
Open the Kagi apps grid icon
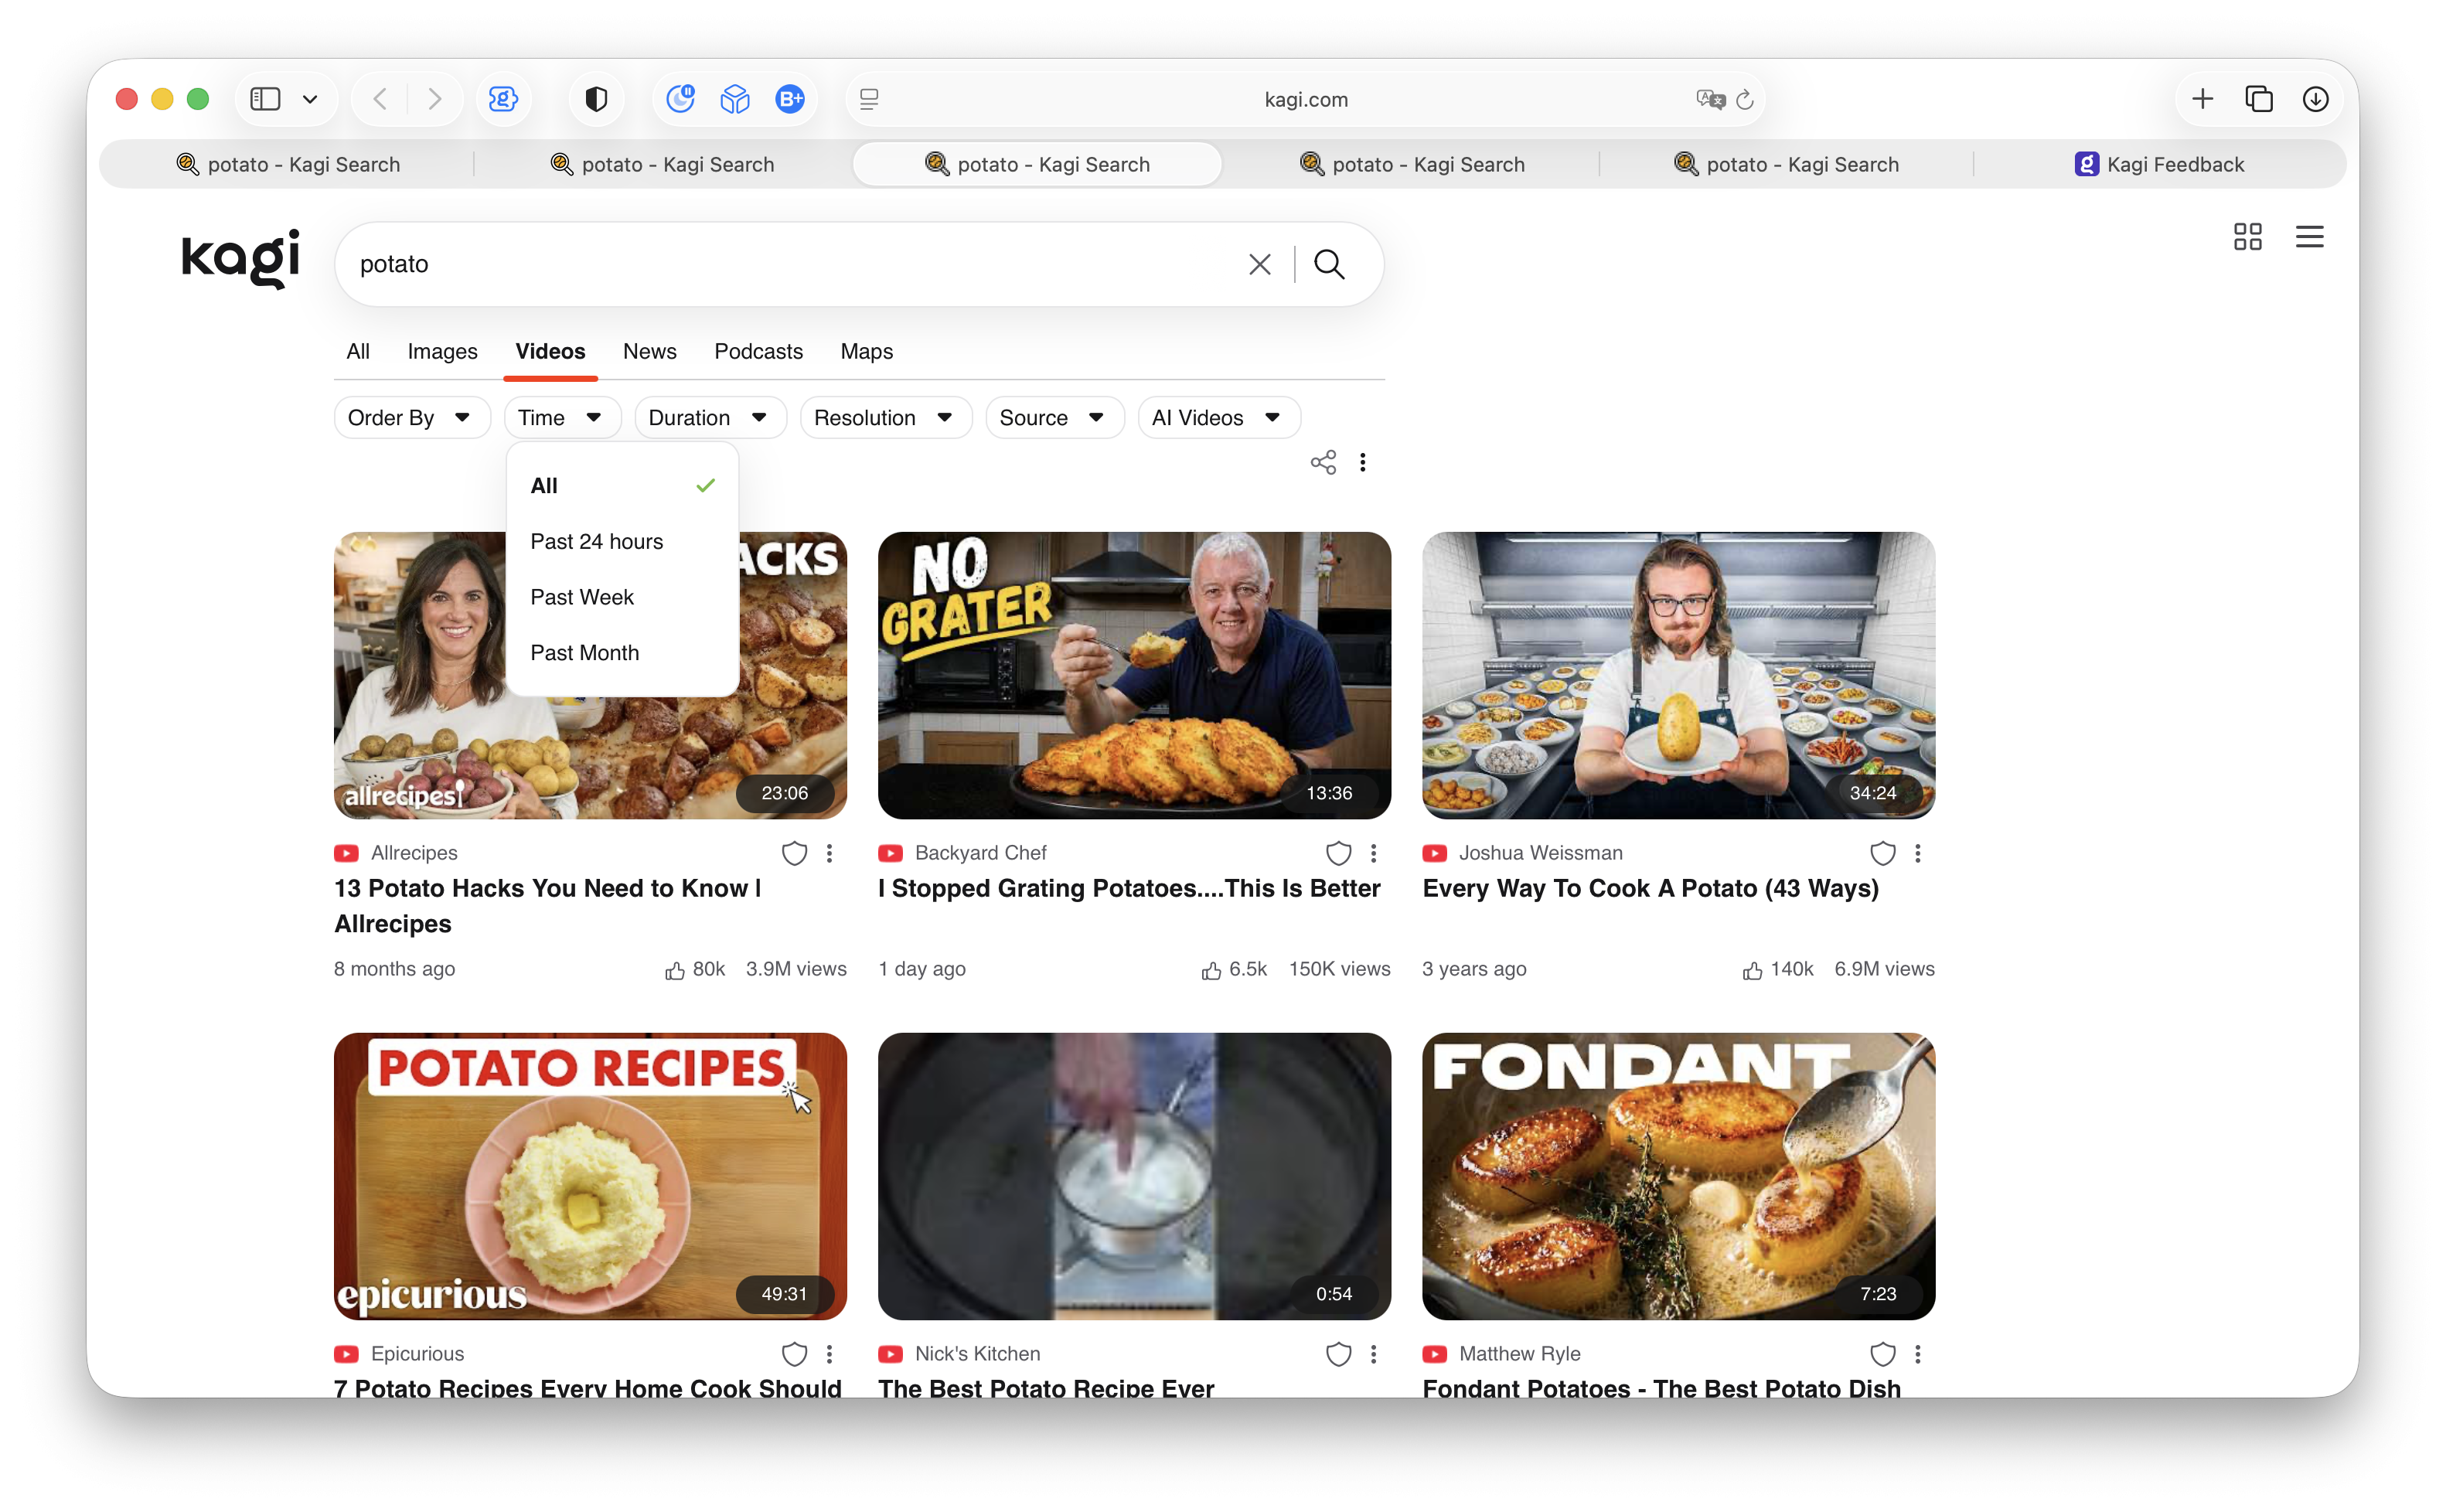pos(2247,236)
